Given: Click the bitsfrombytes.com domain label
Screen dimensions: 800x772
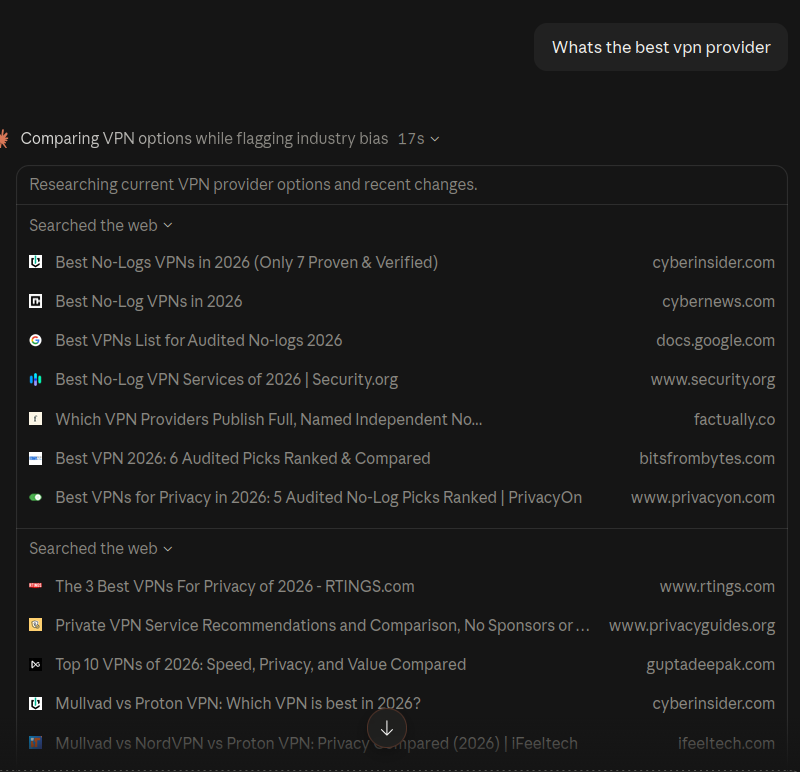Looking at the screenshot, I should 707,458.
